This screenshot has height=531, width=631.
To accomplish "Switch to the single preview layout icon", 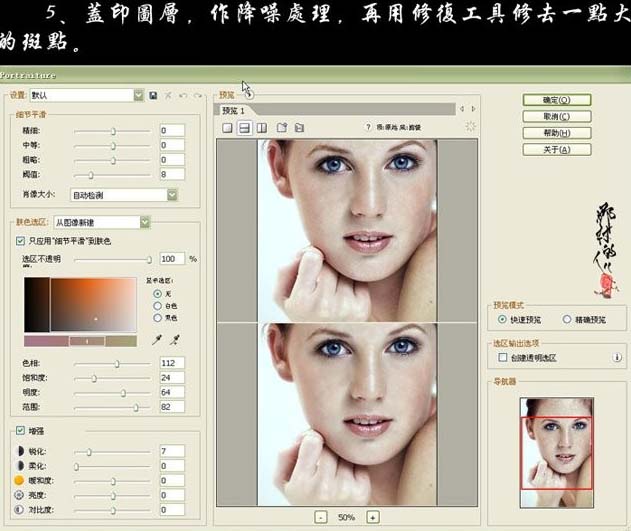I will tap(227, 128).
